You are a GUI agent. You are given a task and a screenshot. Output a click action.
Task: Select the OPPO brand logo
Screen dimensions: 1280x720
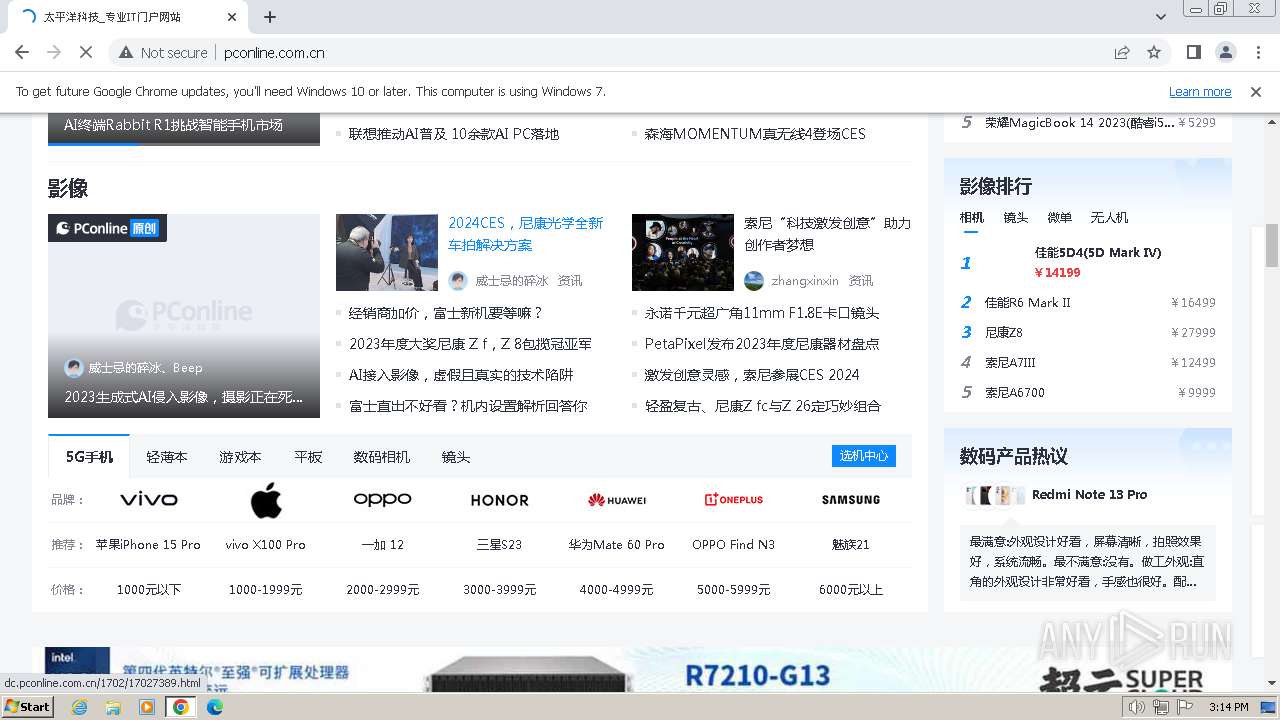pyautogui.click(x=383, y=499)
